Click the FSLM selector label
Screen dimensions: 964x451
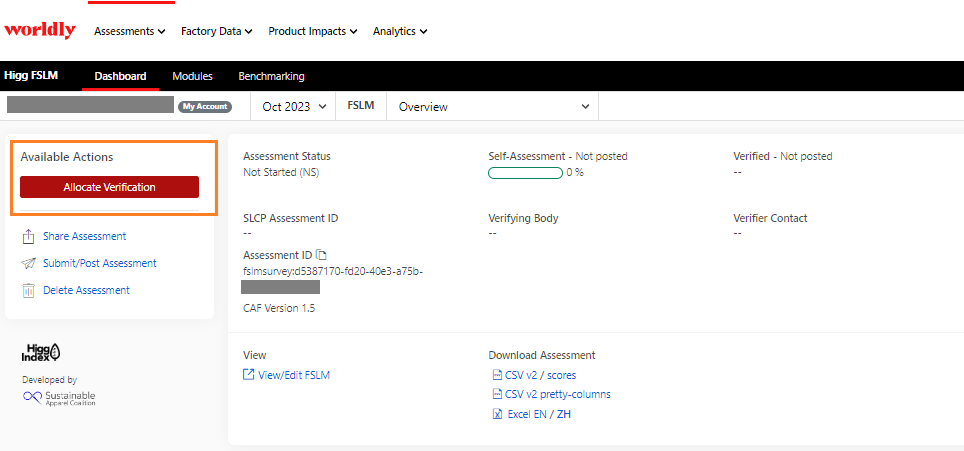pos(361,107)
